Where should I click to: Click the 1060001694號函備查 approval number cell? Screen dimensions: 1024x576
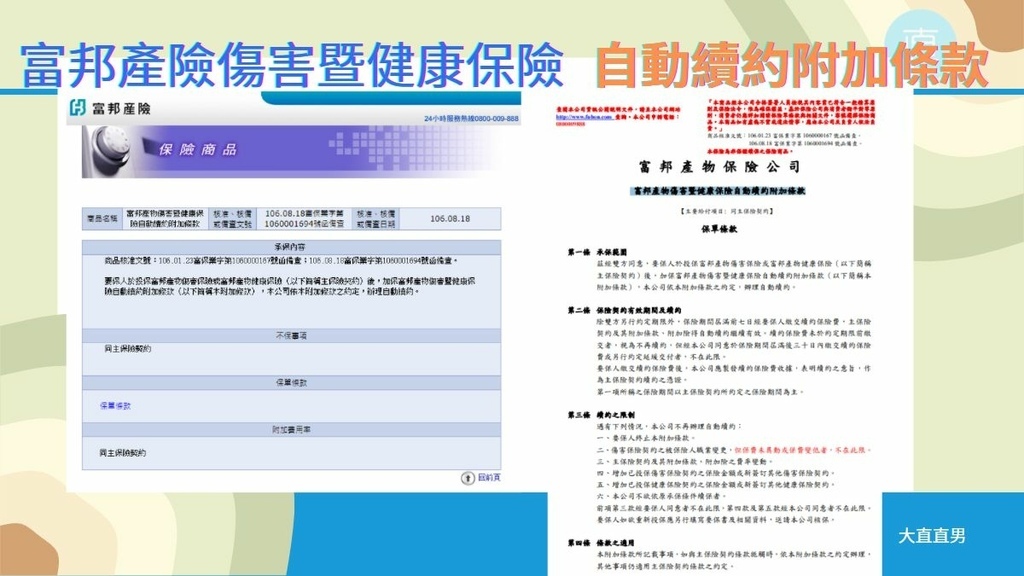pos(304,219)
